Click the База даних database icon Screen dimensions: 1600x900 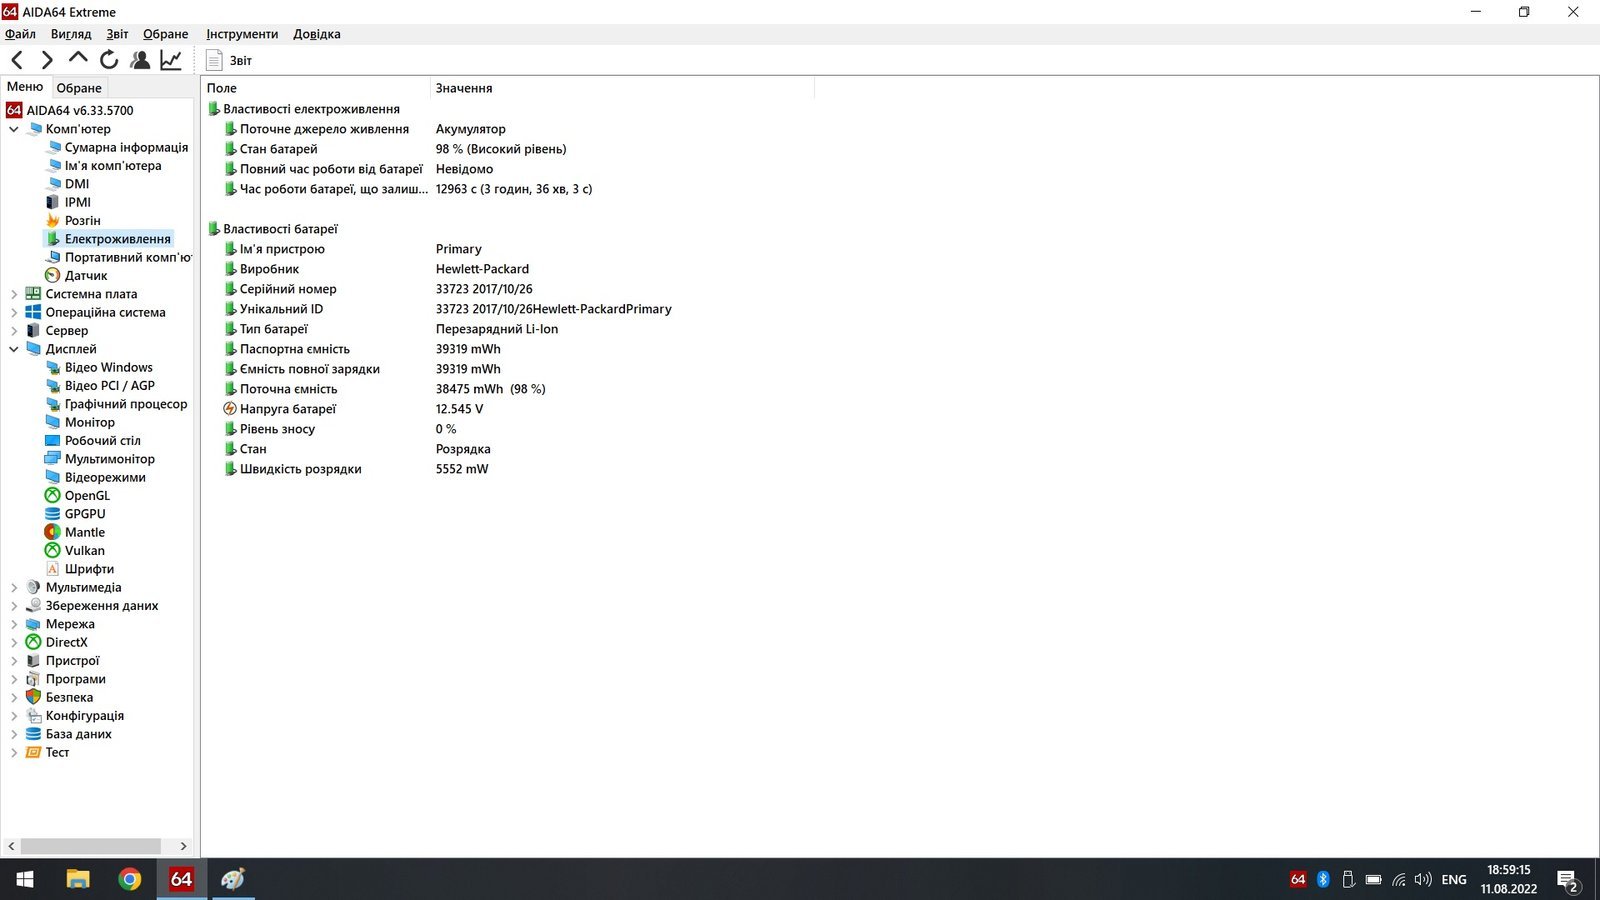pyautogui.click(x=33, y=734)
